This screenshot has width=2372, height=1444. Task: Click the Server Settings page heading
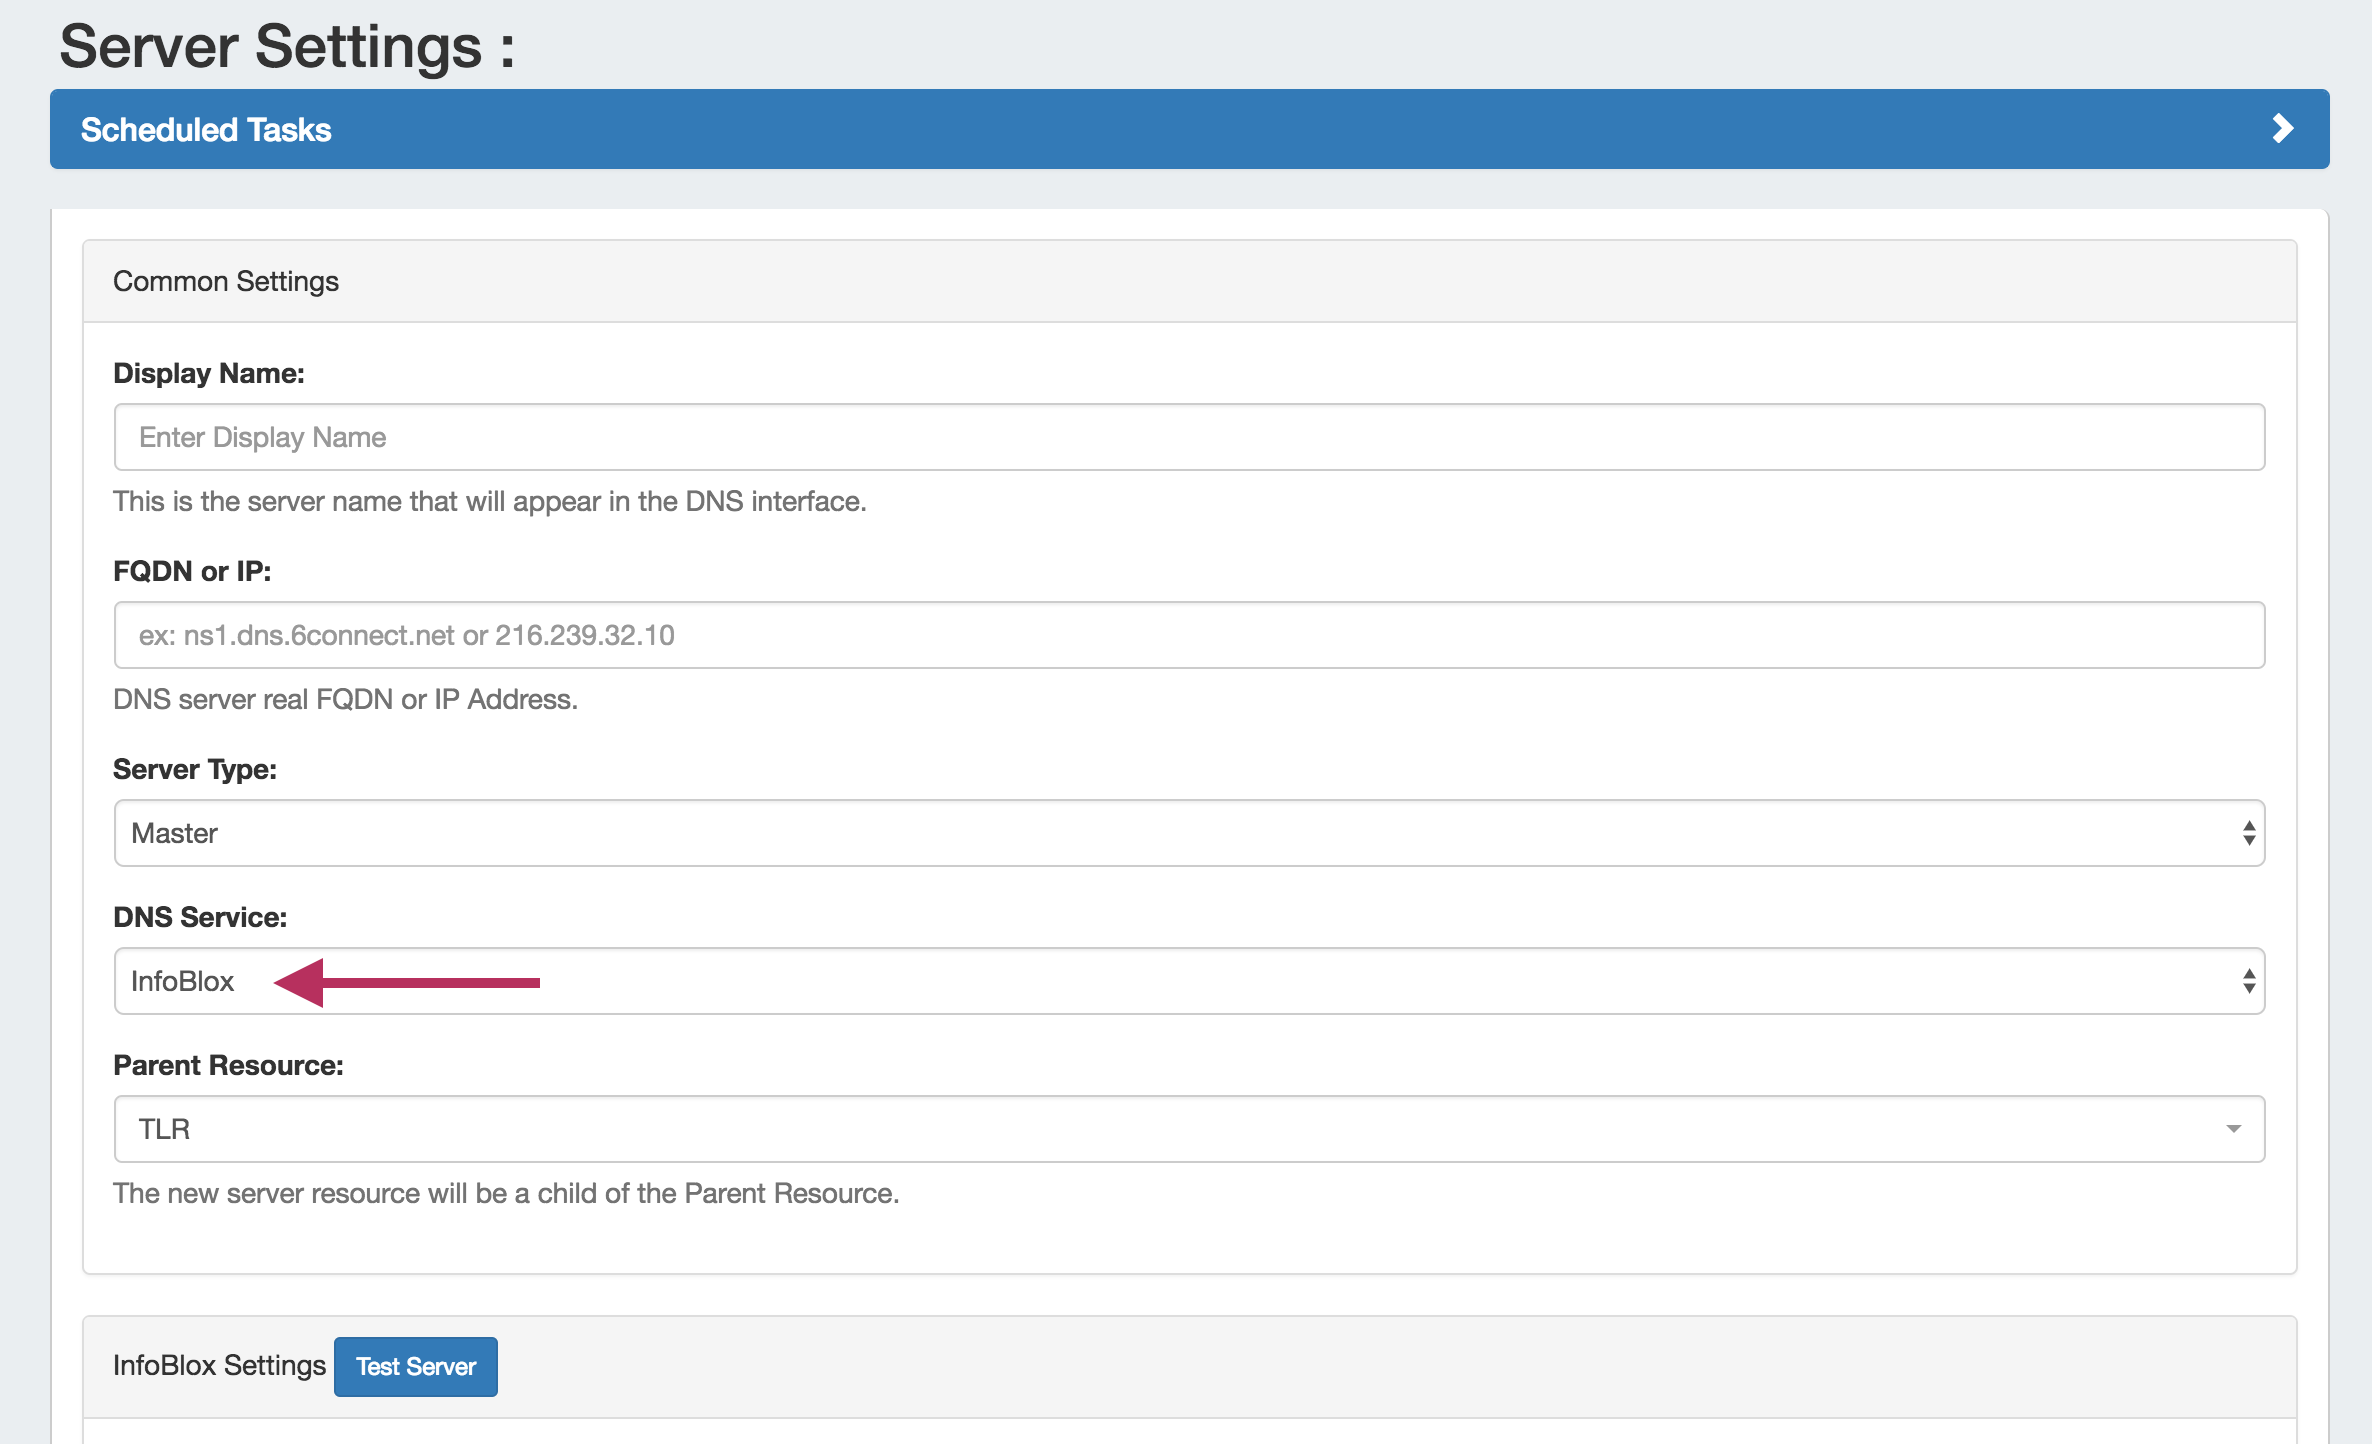pyautogui.click(x=286, y=45)
